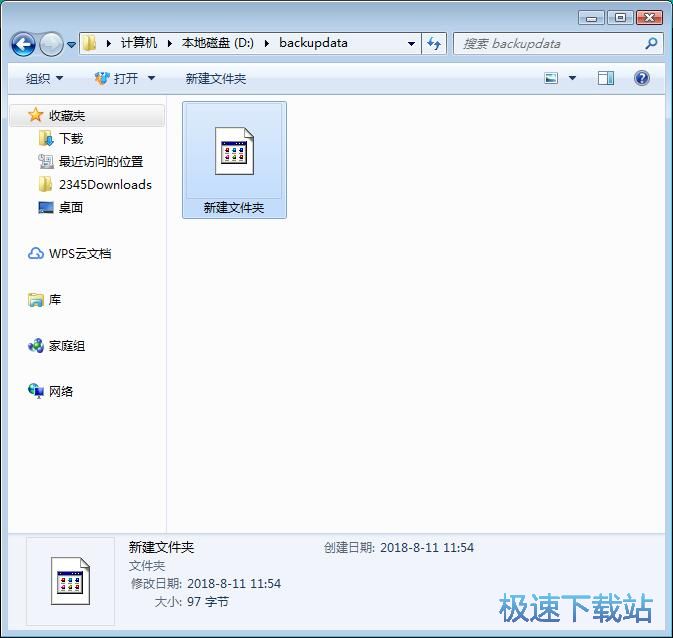
Task: Click the 打开 toolbar button
Action: [116, 79]
